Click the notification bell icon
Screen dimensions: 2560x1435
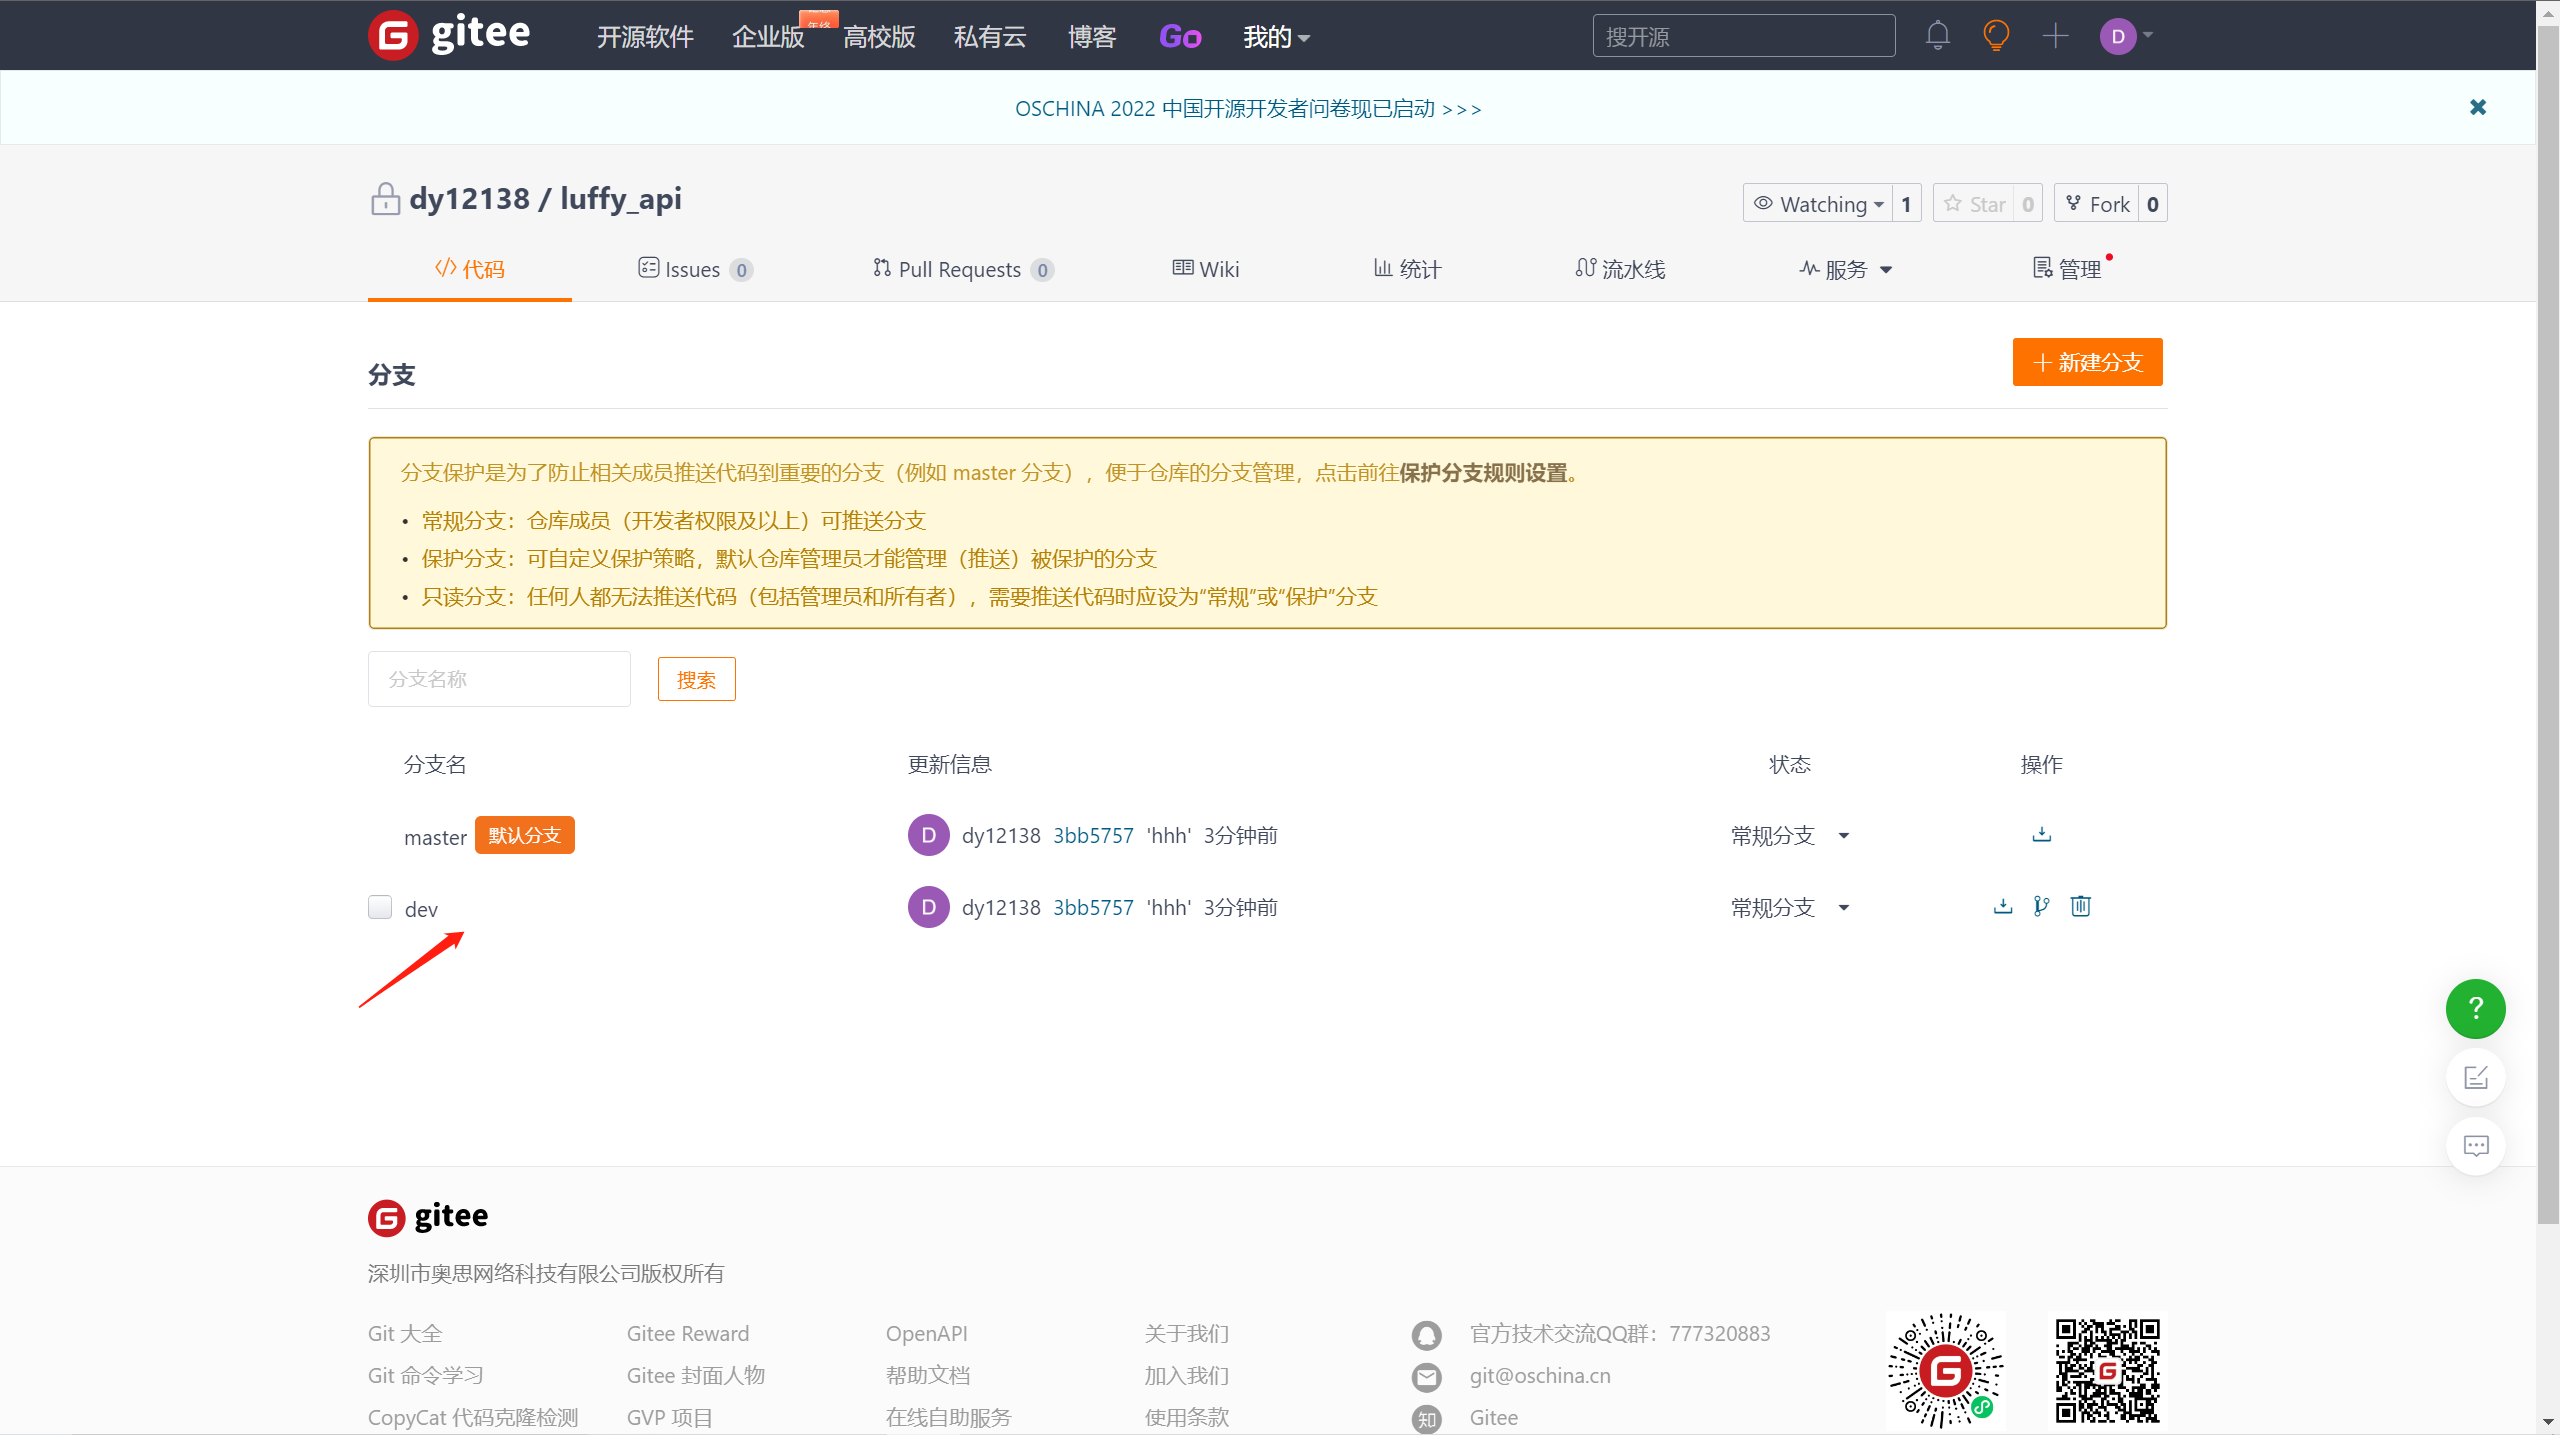(1937, 36)
